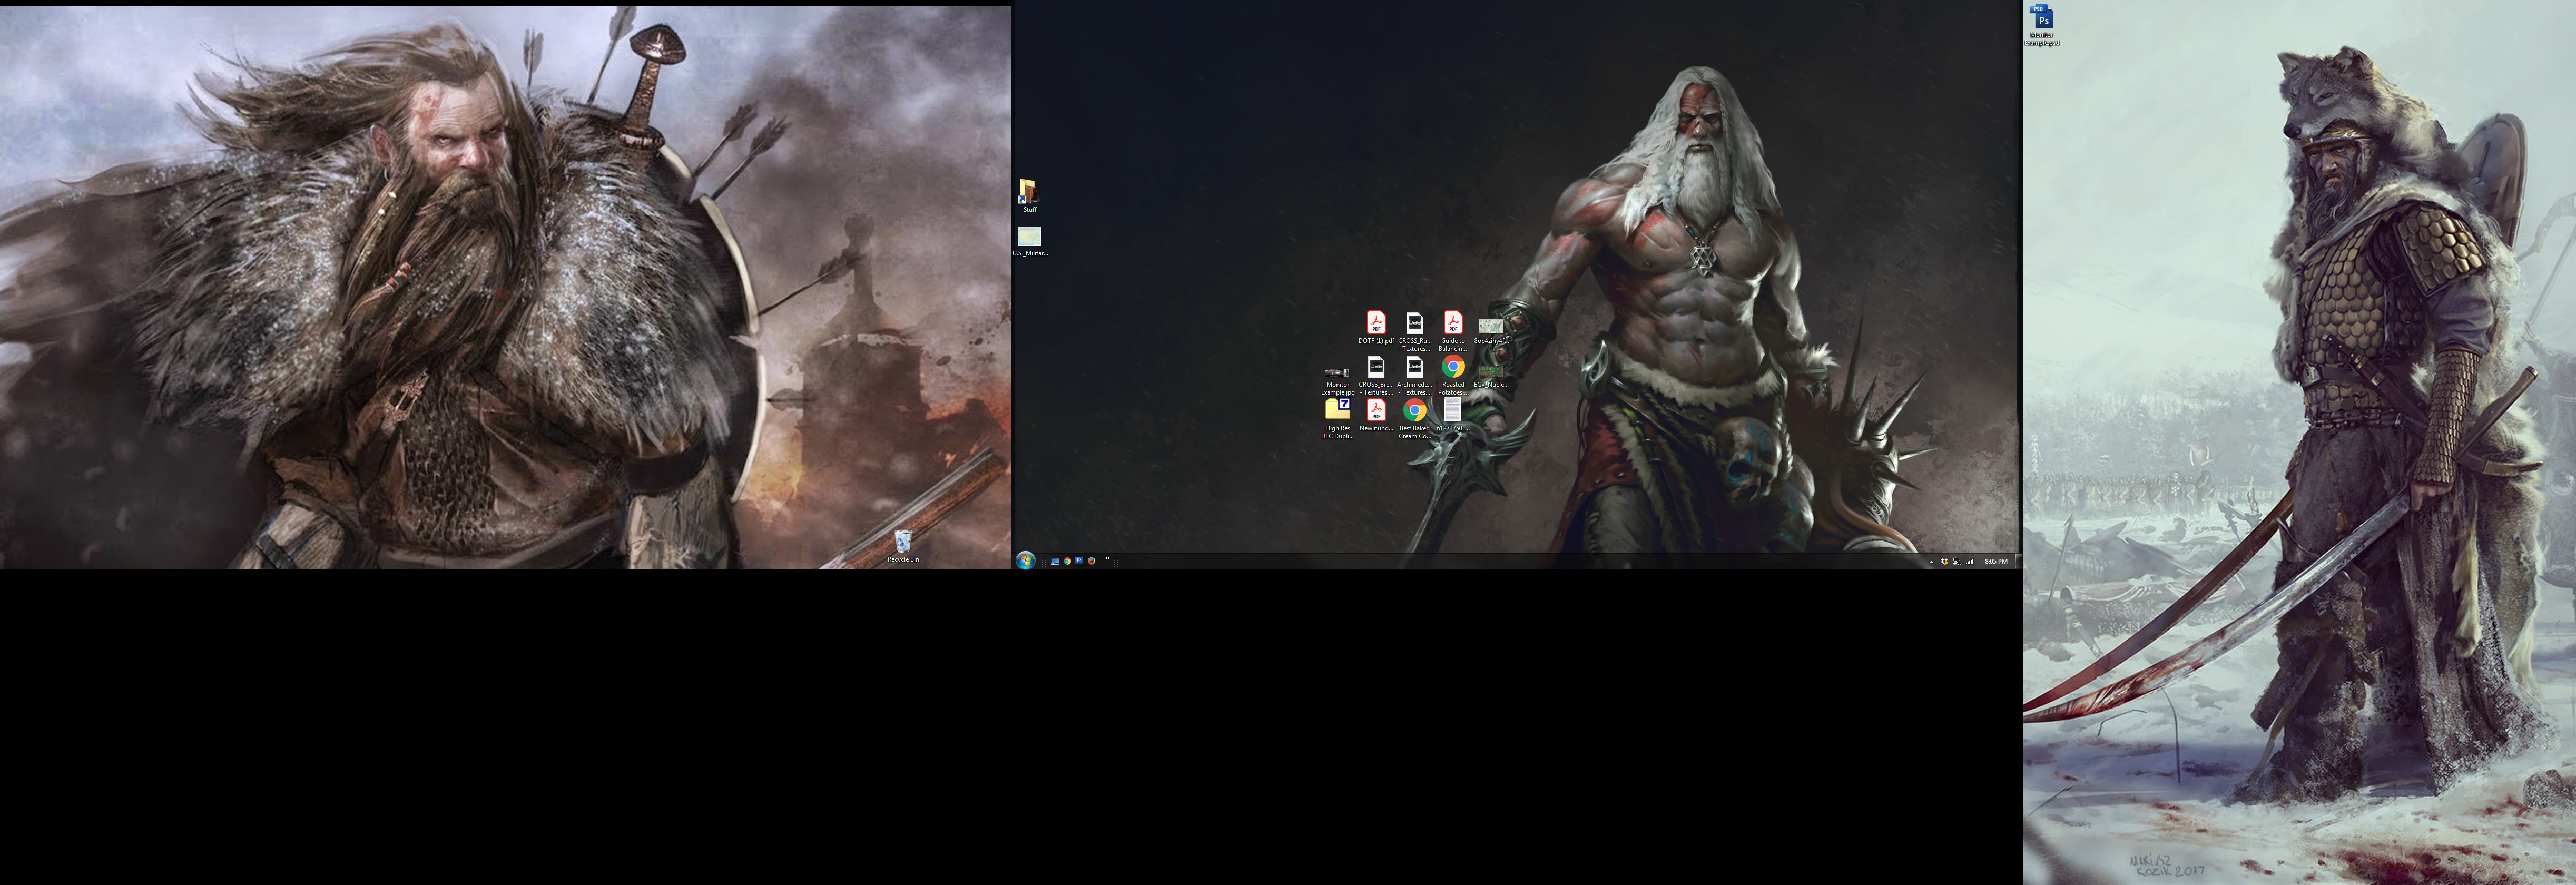Click the Chrome taskbar shortcut
Image resolution: width=2576 pixels, height=885 pixels.
(x=1067, y=561)
